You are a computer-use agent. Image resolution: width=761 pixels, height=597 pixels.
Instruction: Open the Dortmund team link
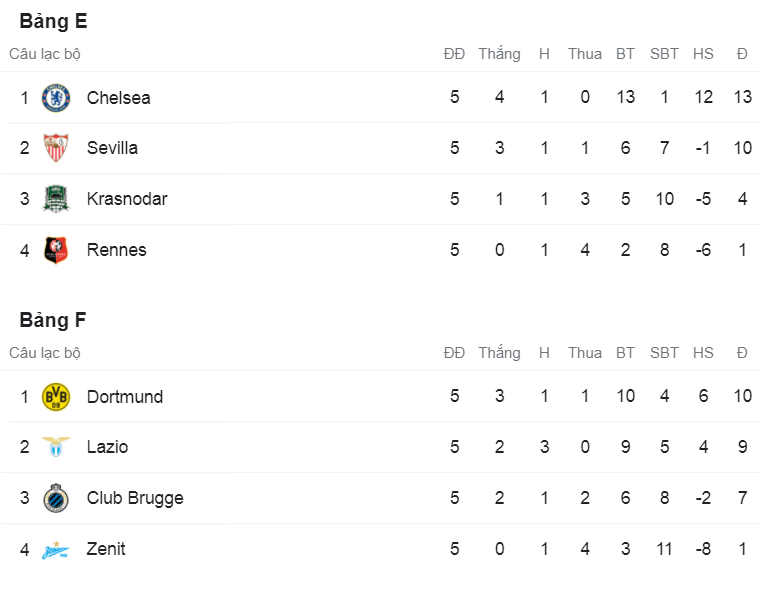click(124, 397)
